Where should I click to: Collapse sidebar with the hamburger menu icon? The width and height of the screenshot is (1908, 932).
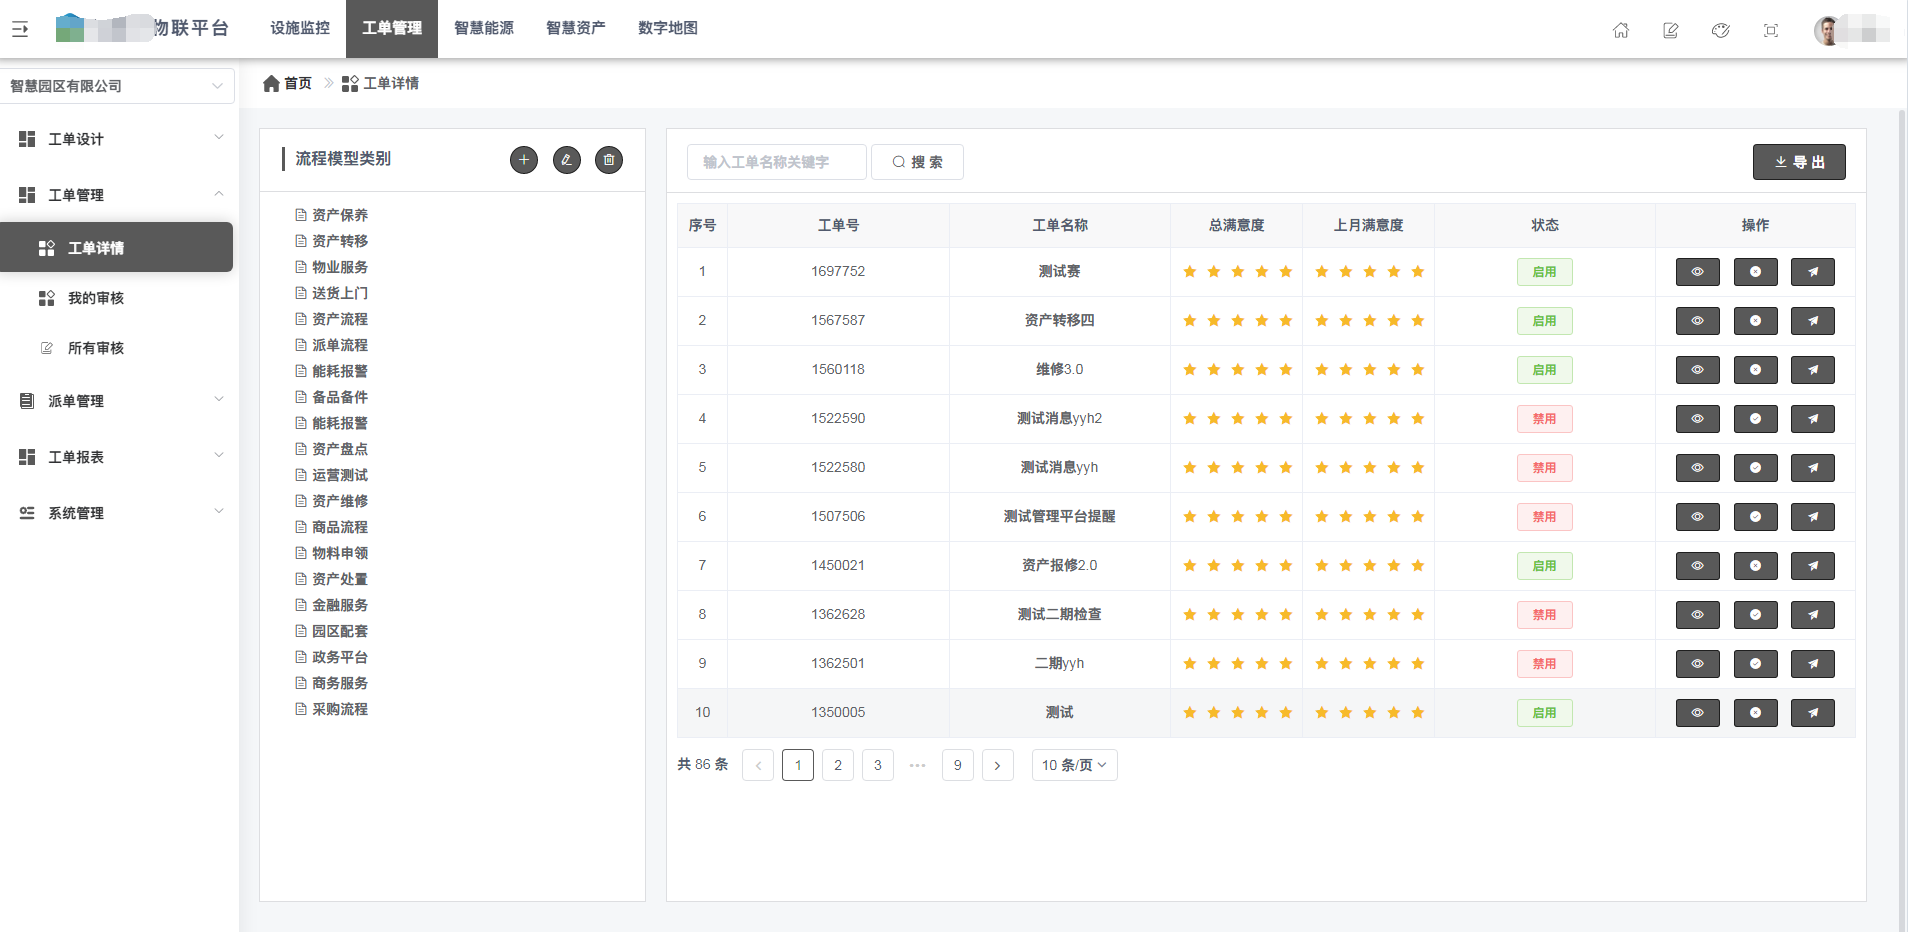(x=20, y=30)
